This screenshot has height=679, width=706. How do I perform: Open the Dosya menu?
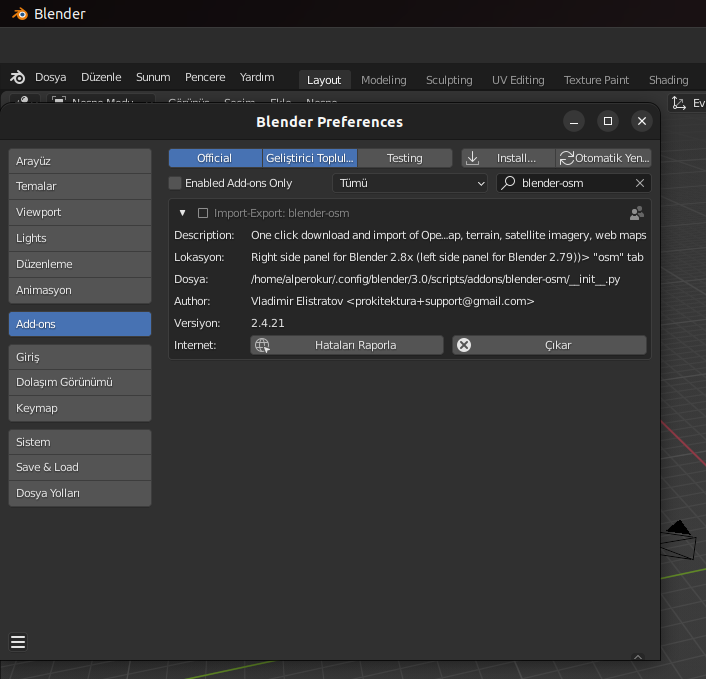point(50,77)
